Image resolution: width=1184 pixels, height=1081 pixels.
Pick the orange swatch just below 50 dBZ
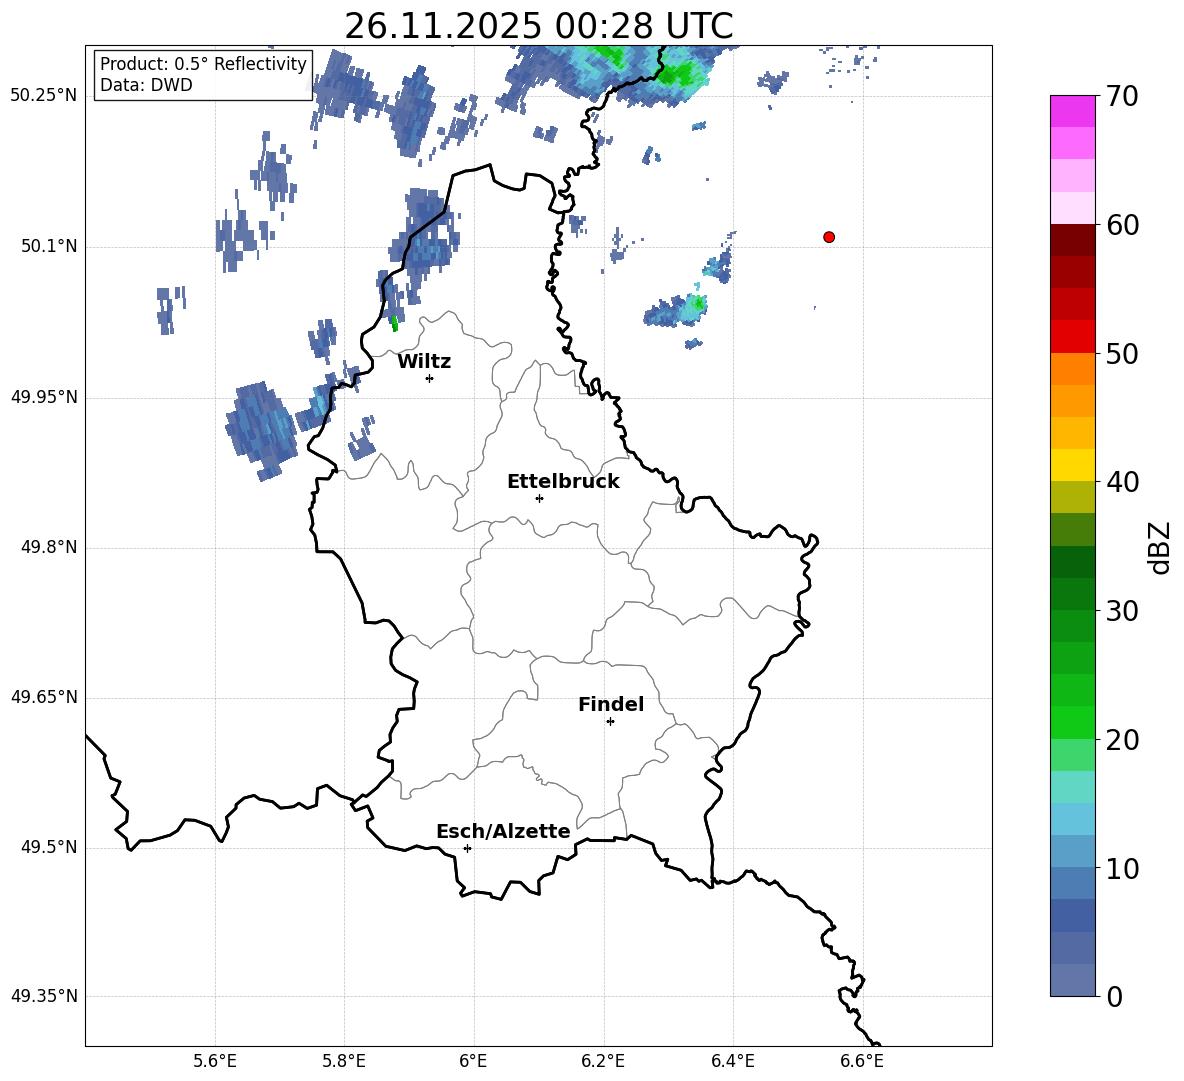pos(1072,369)
